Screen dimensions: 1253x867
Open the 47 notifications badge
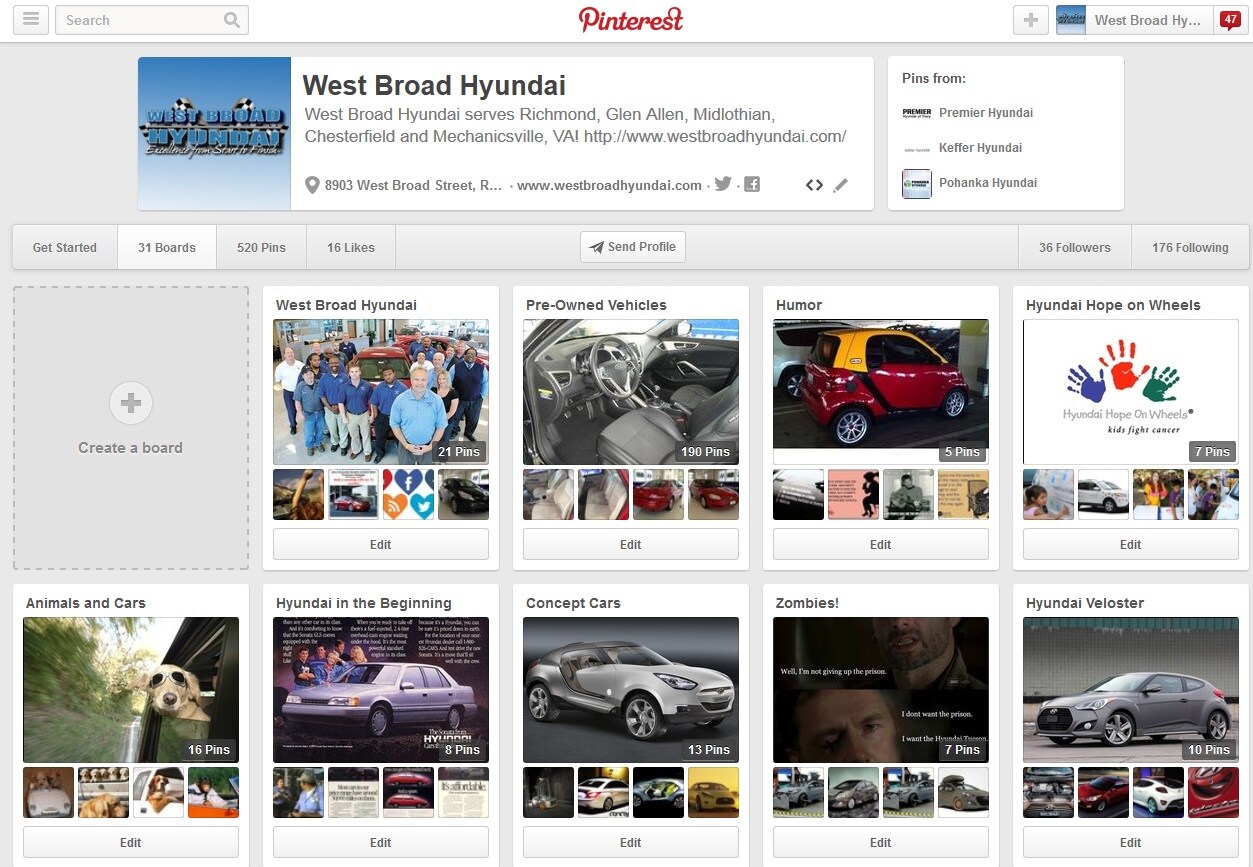point(1229,19)
